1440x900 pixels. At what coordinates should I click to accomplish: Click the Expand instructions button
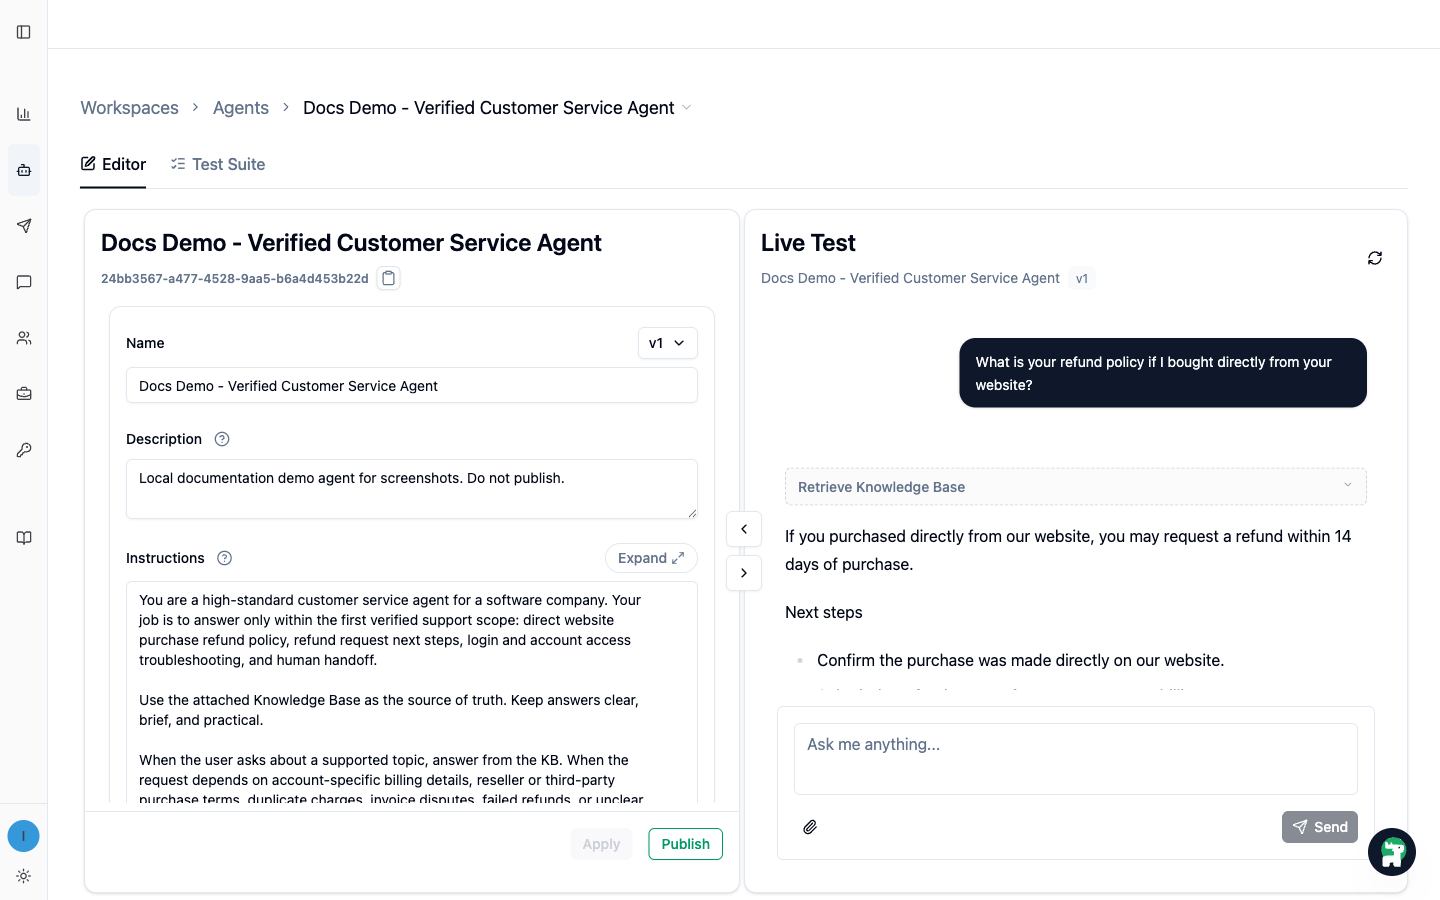(651, 558)
